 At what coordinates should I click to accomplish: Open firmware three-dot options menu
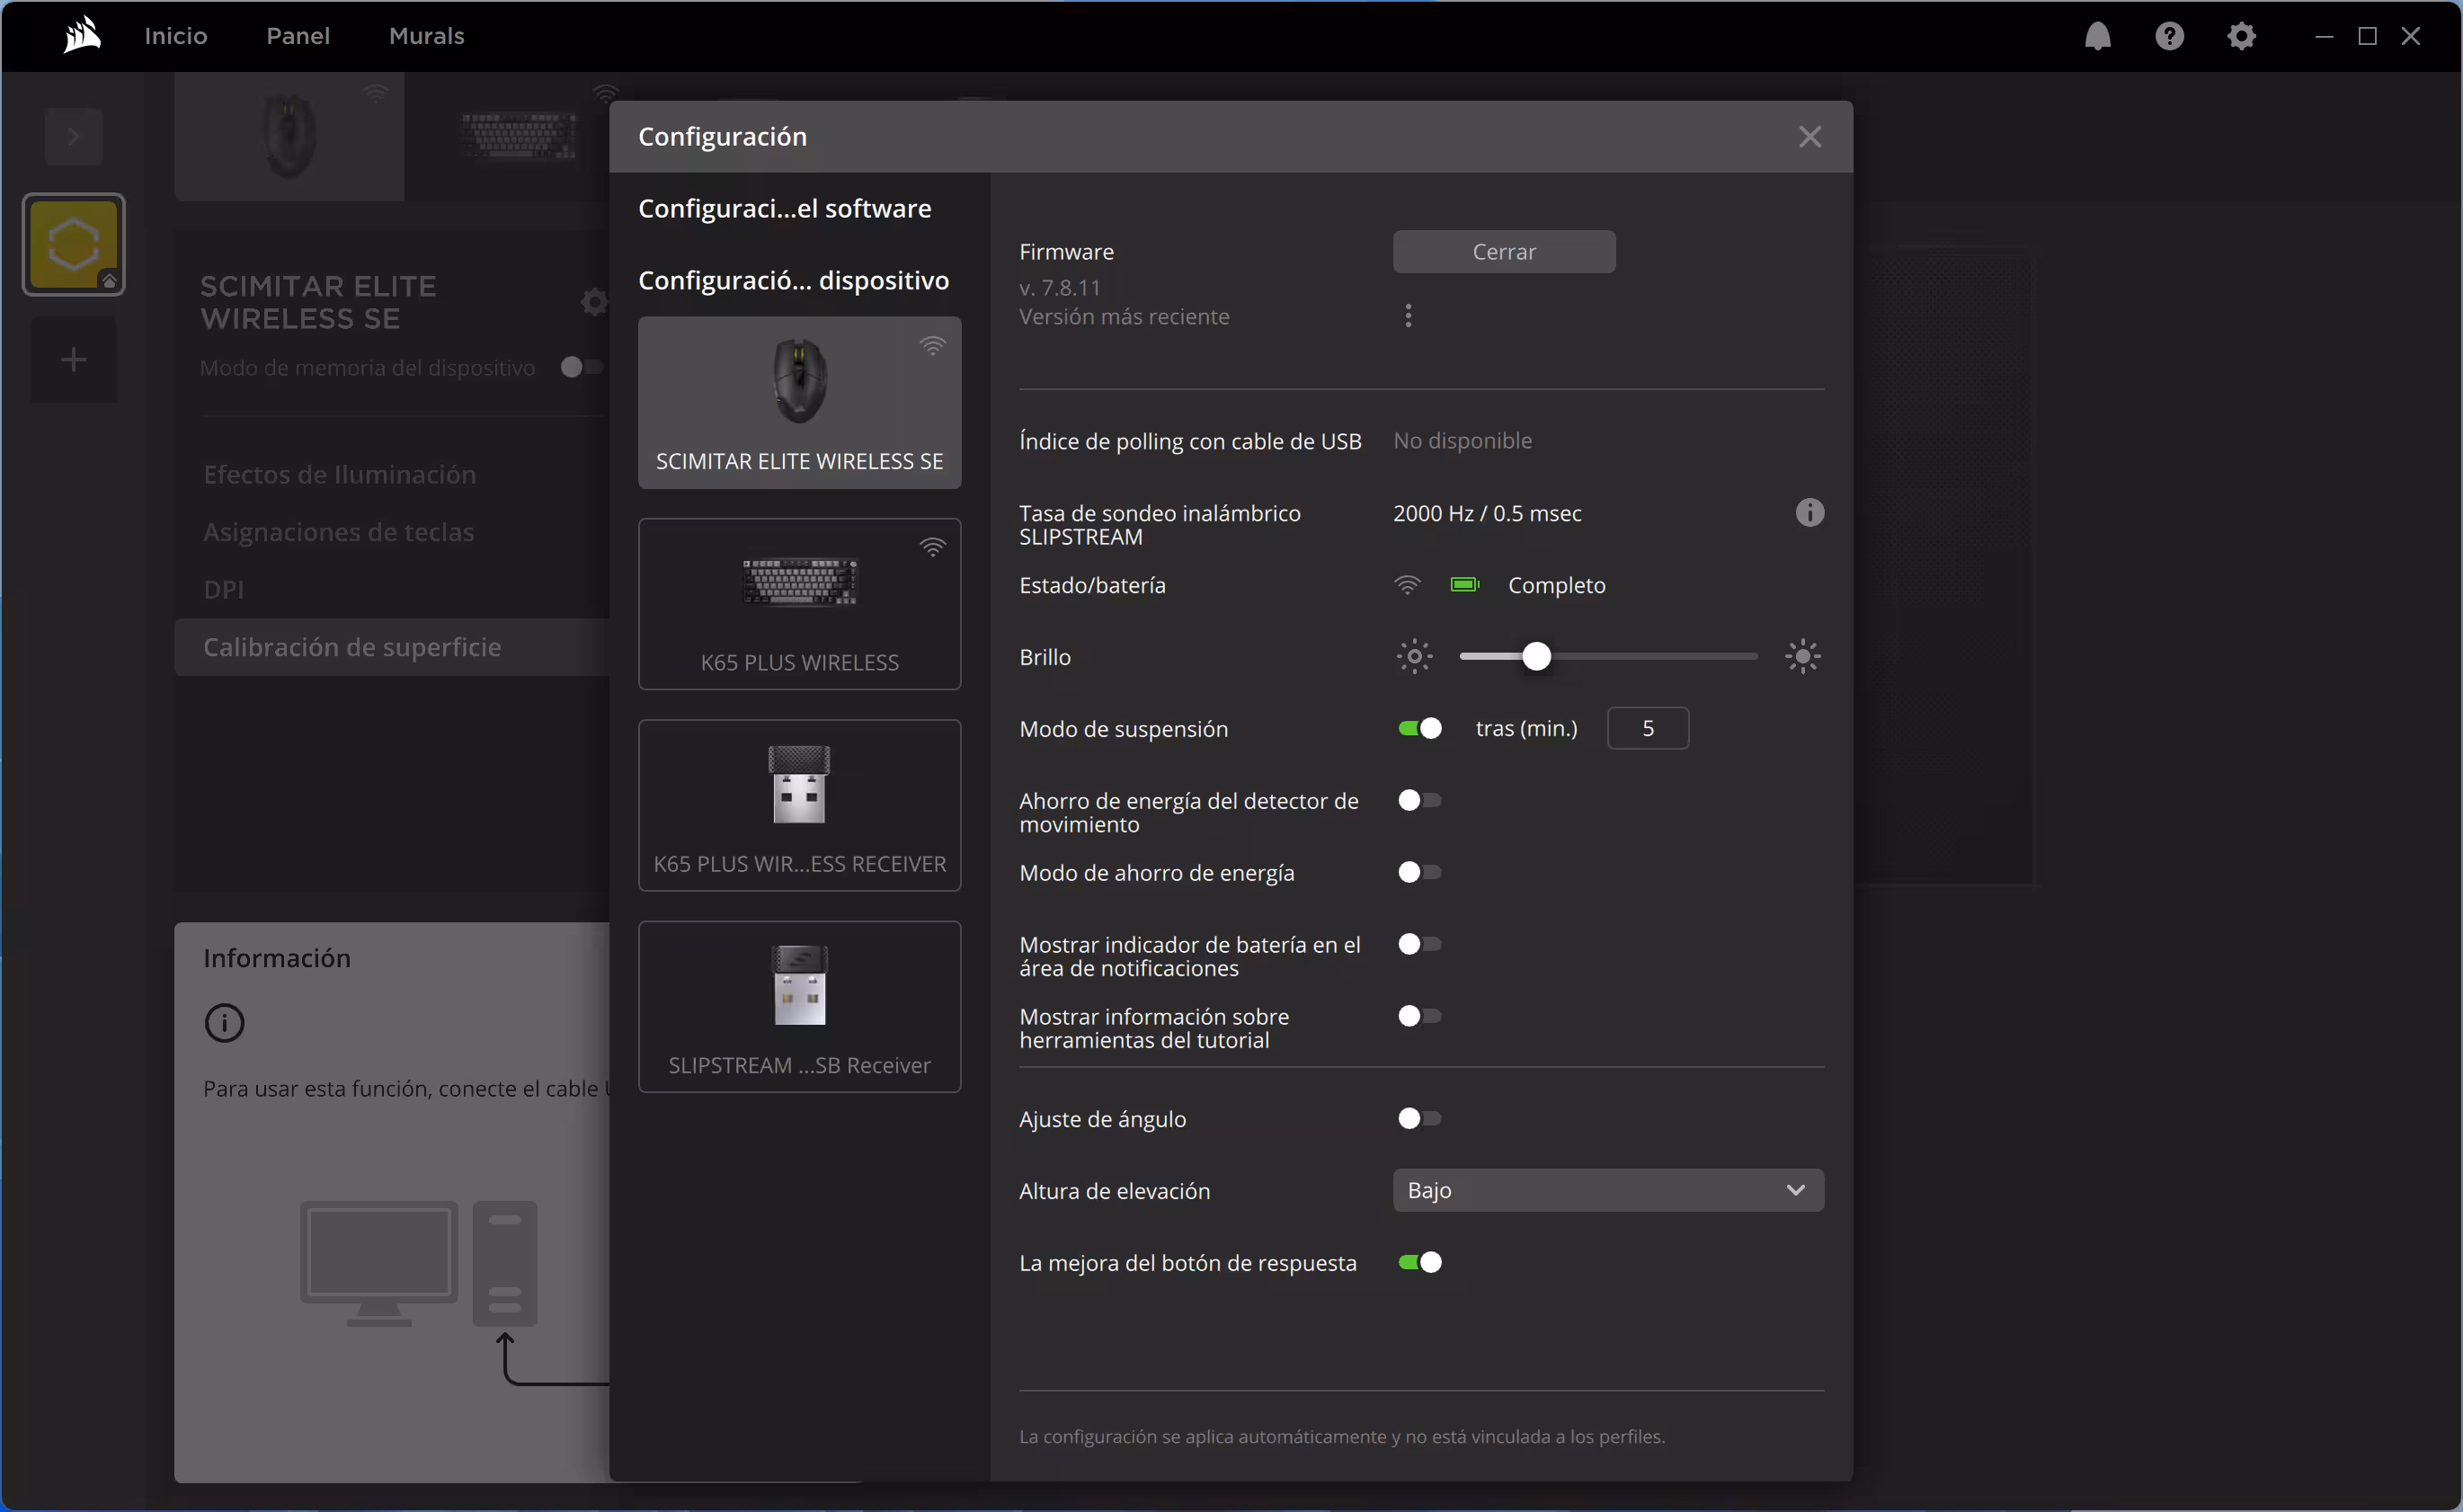[x=1408, y=316]
